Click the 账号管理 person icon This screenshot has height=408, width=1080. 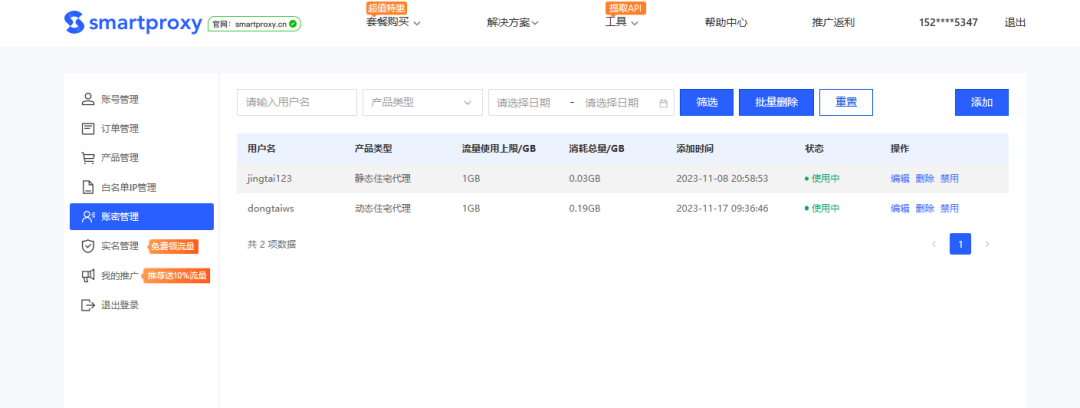point(87,99)
